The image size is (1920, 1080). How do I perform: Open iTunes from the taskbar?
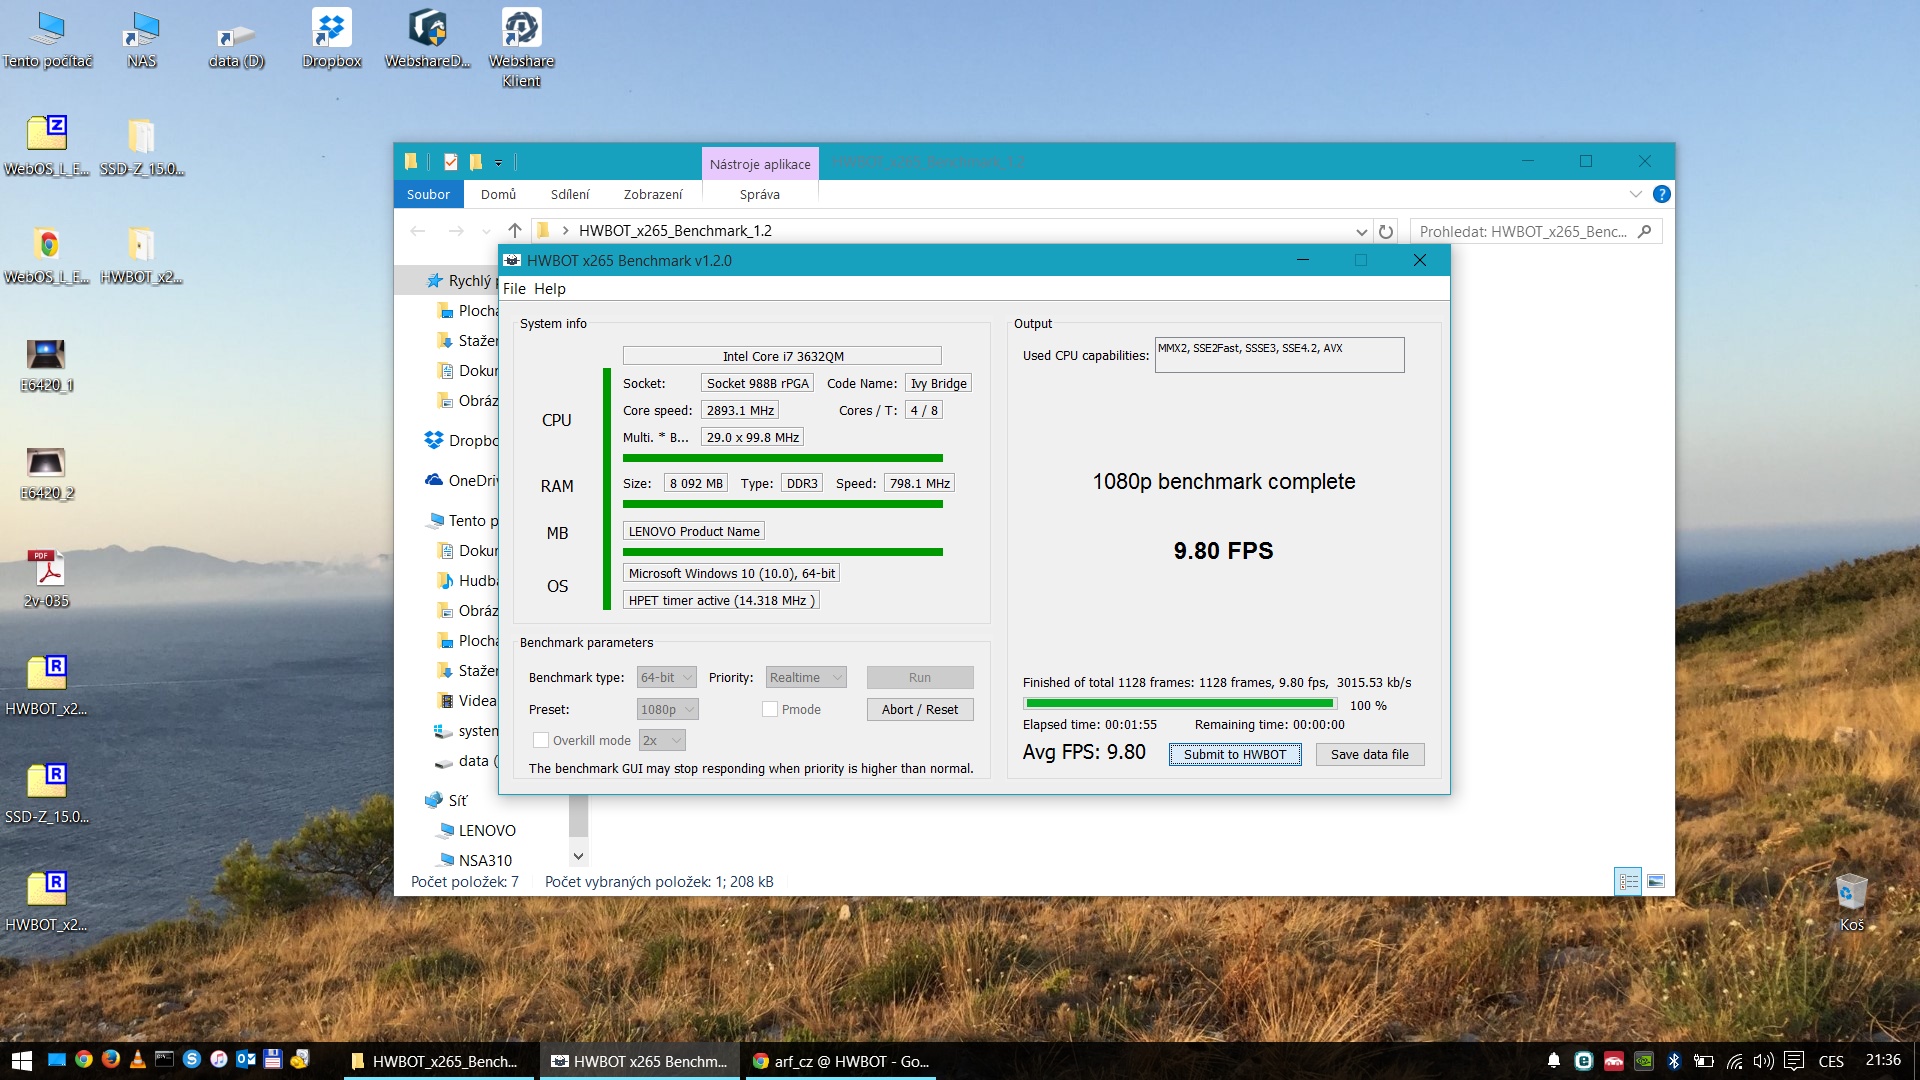[x=219, y=1060]
